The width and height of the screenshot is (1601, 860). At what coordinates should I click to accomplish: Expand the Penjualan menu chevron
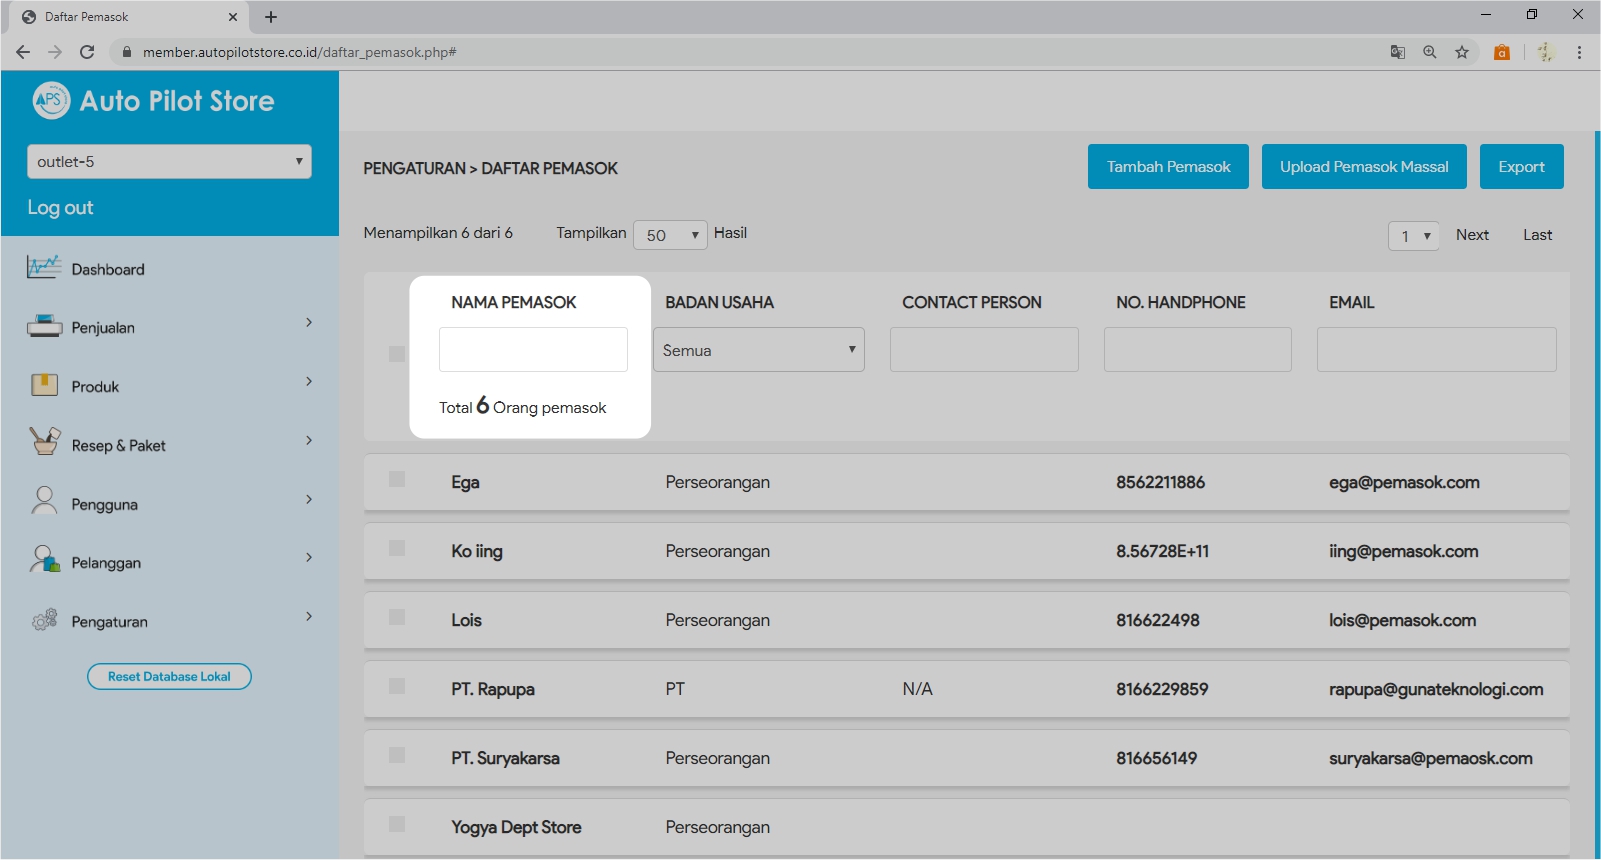309,322
